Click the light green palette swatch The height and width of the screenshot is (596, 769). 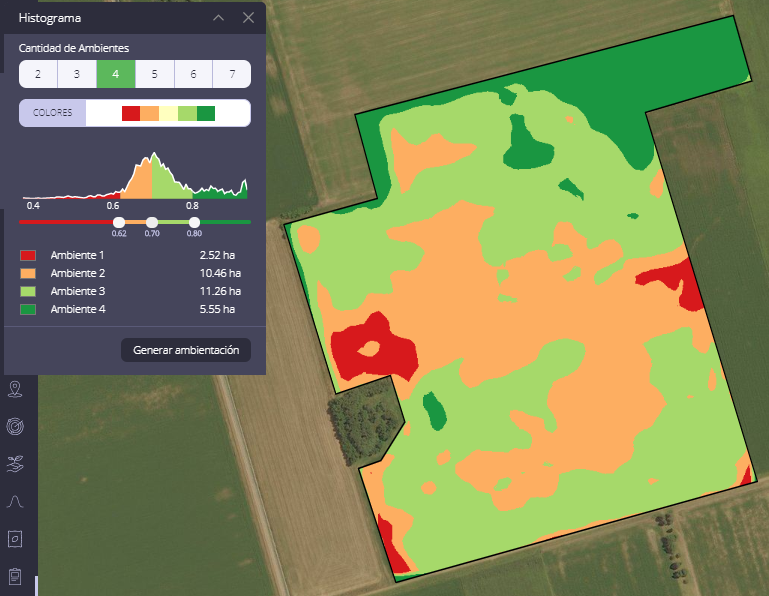click(x=187, y=113)
